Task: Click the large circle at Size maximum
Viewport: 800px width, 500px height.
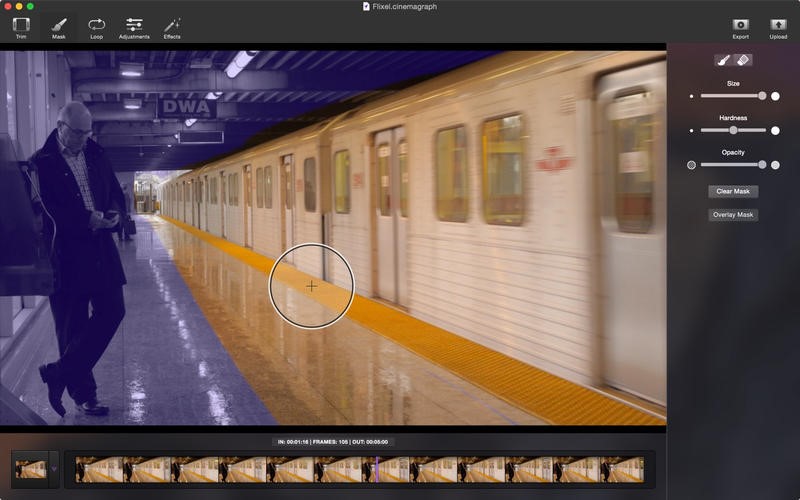Action: coord(775,96)
